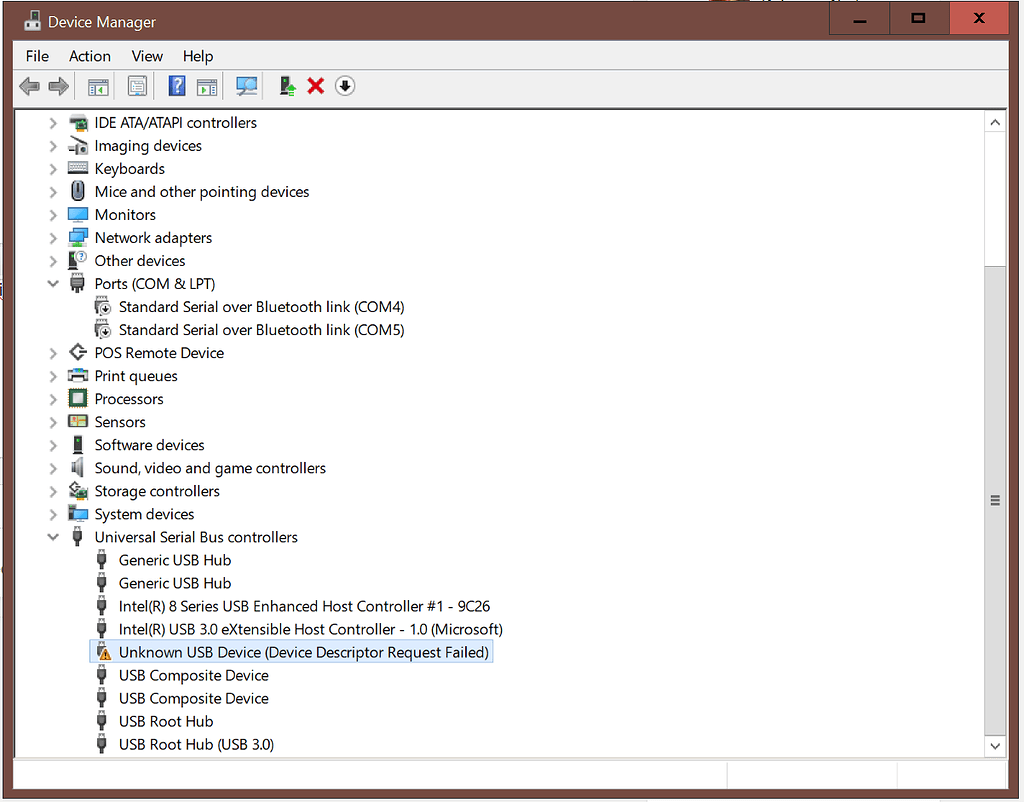
Task: Expand the Network adapters category
Action: (53, 237)
